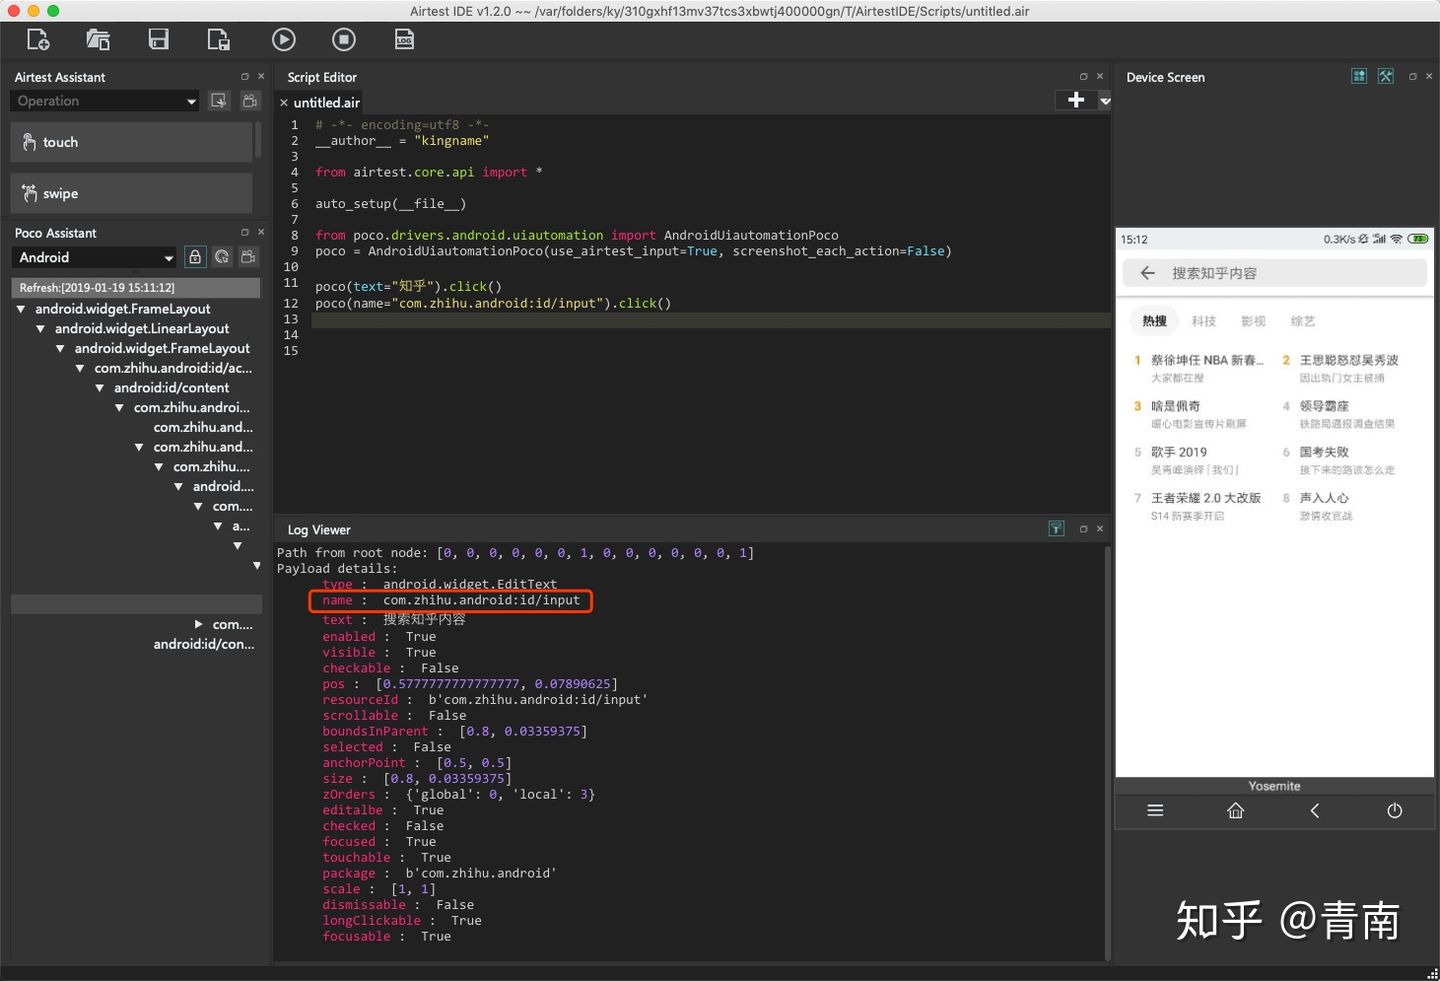This screenshot has height=981, width=1440.
Task: Start Poco auto recording icon
Action: click(248, 257)
